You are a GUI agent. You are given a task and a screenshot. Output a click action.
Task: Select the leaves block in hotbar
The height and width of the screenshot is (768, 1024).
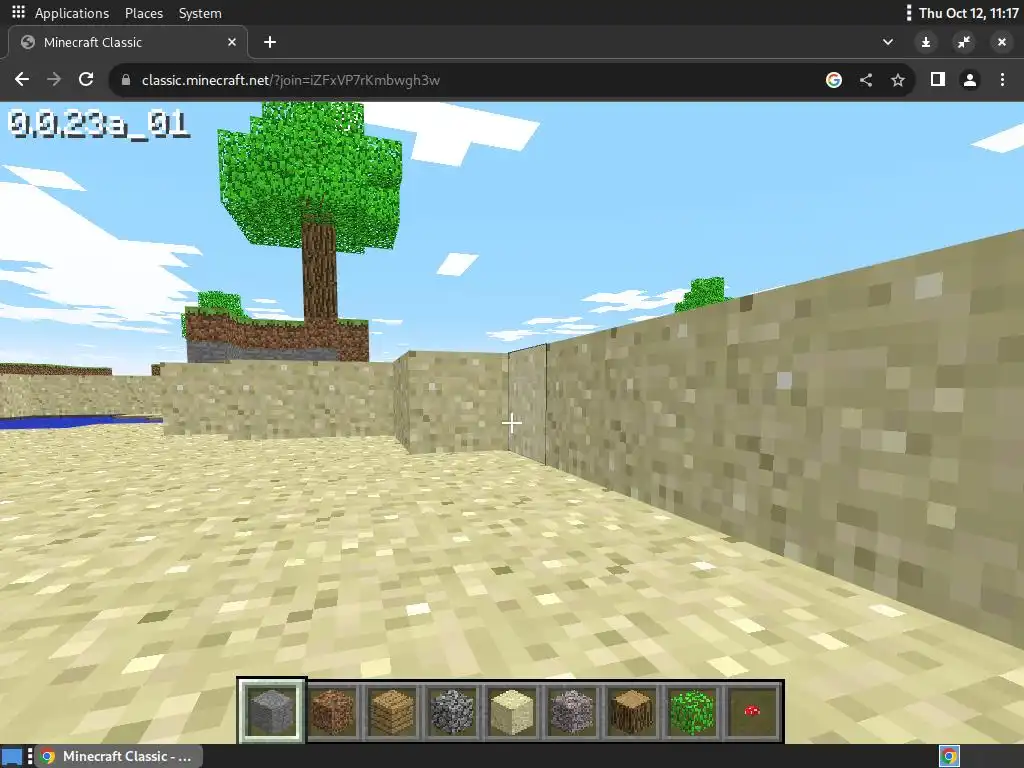tap(692, 711)
